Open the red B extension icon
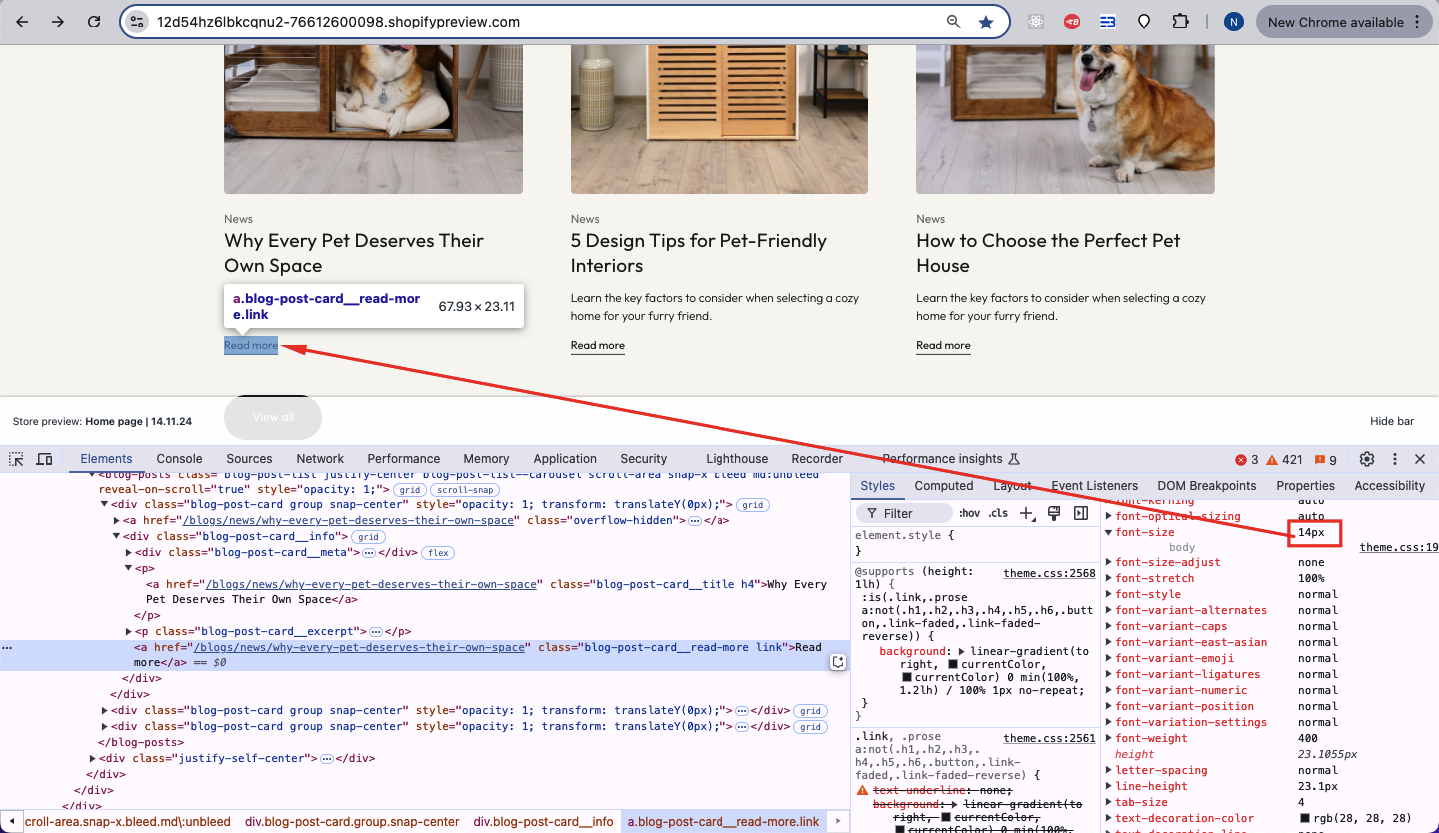Image resolution: width=1439 pixels, height=833 pixels. pos(1072,22)
